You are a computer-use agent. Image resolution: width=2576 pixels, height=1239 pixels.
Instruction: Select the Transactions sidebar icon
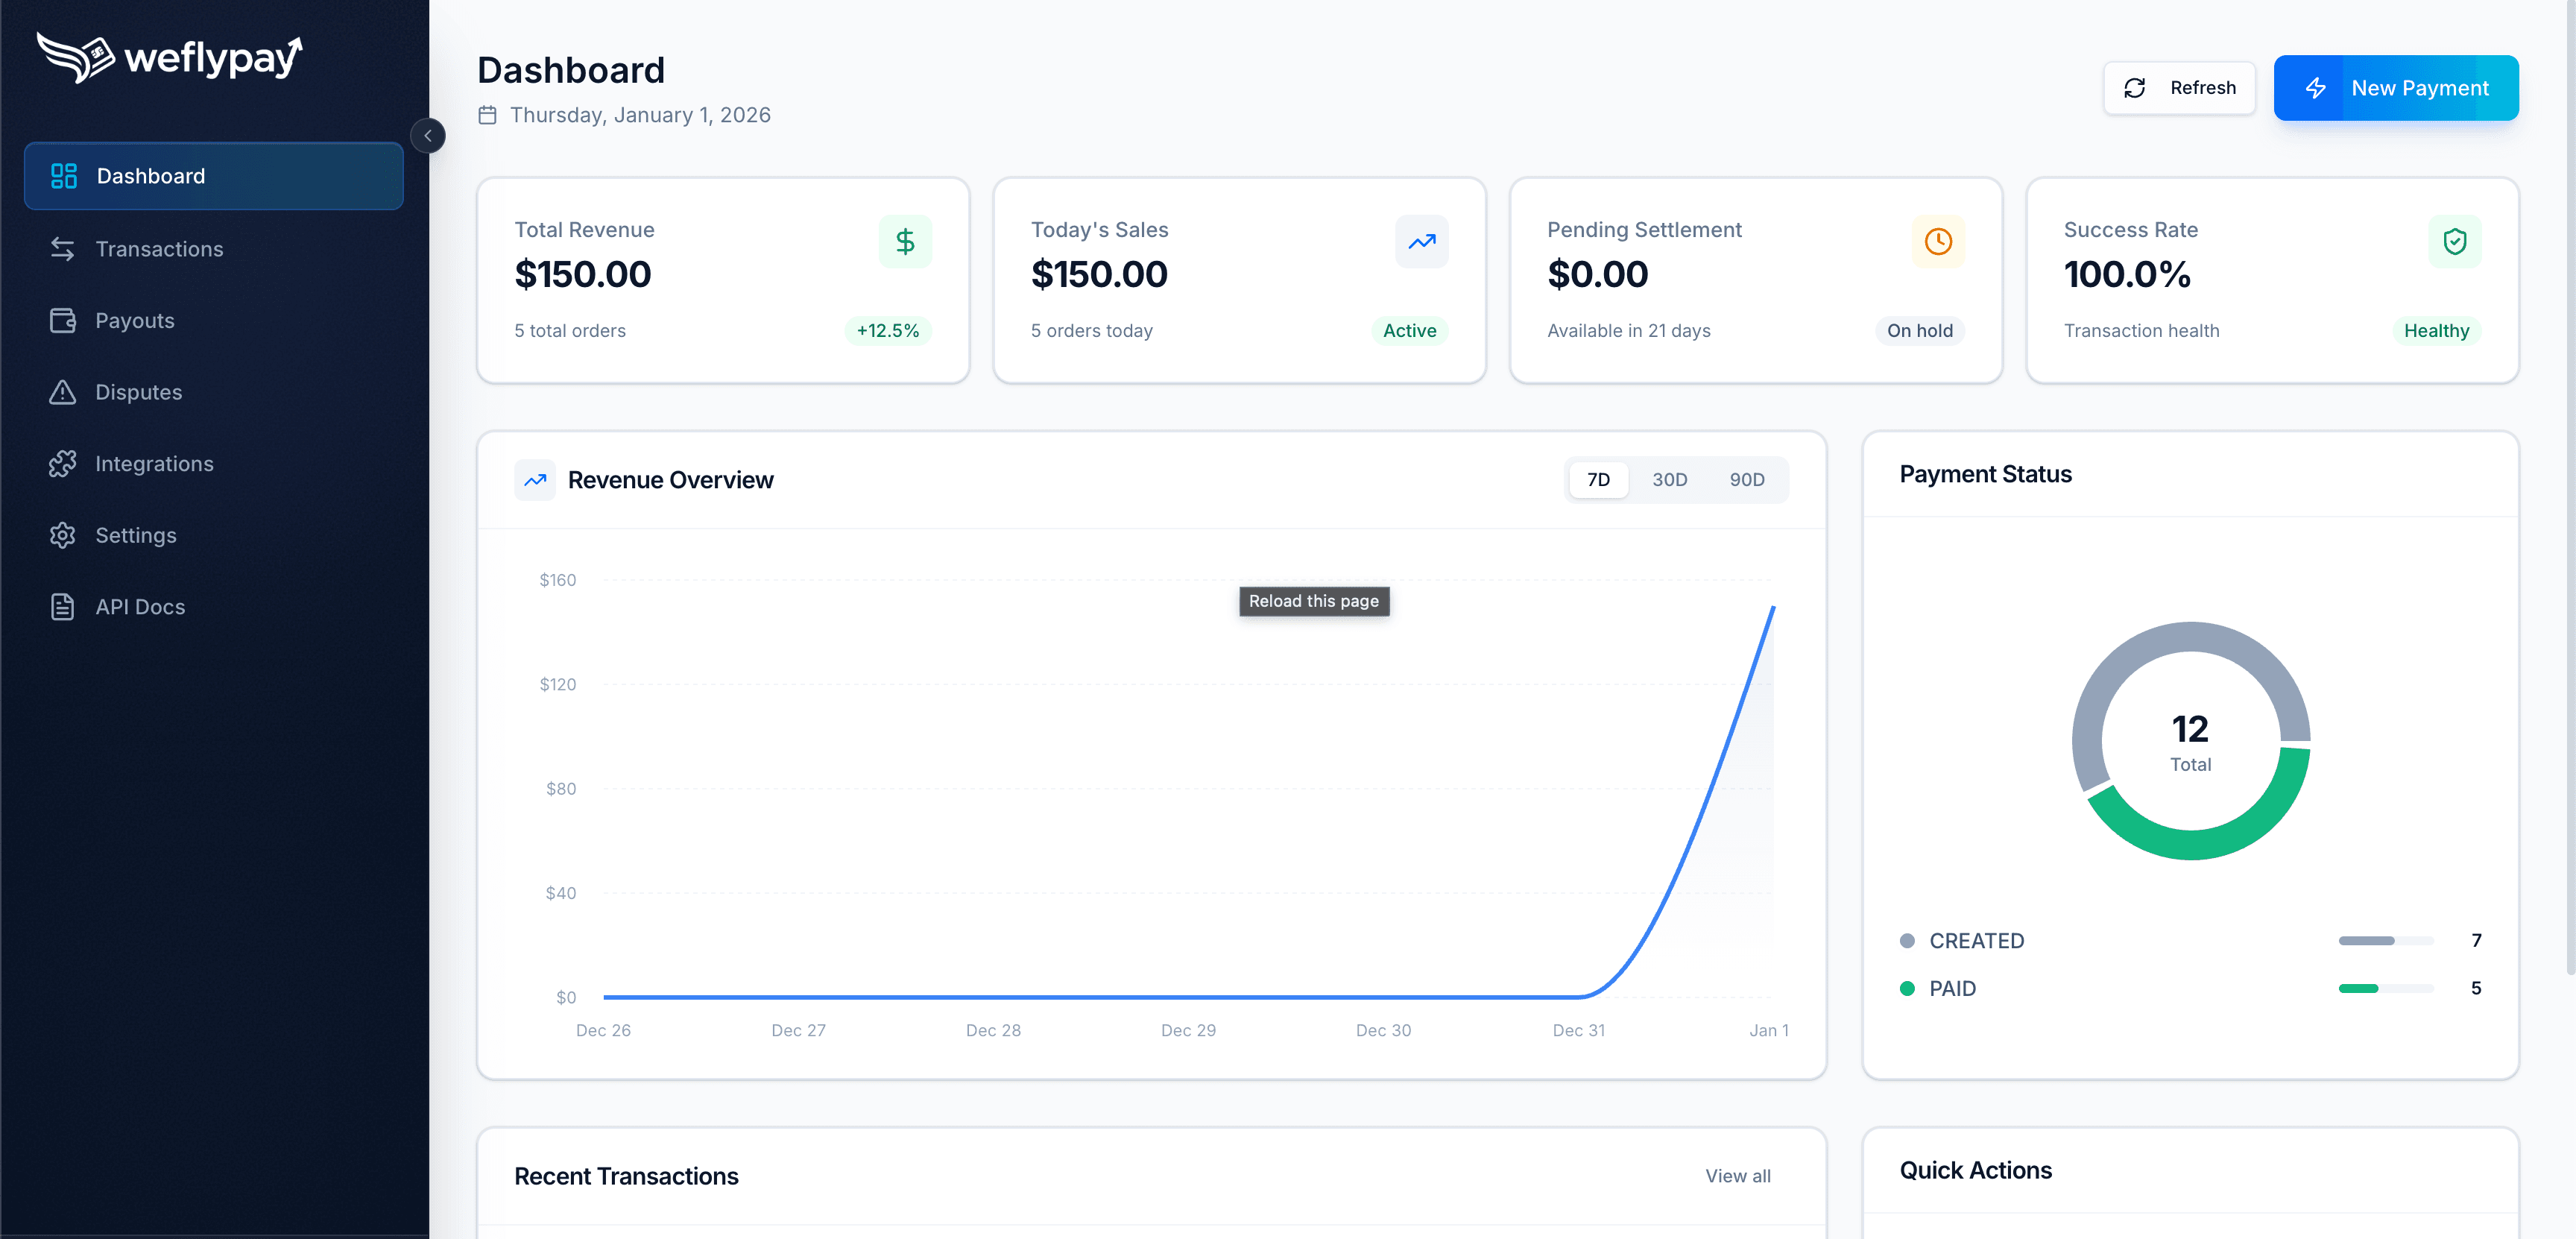click(x=62, y=248)
